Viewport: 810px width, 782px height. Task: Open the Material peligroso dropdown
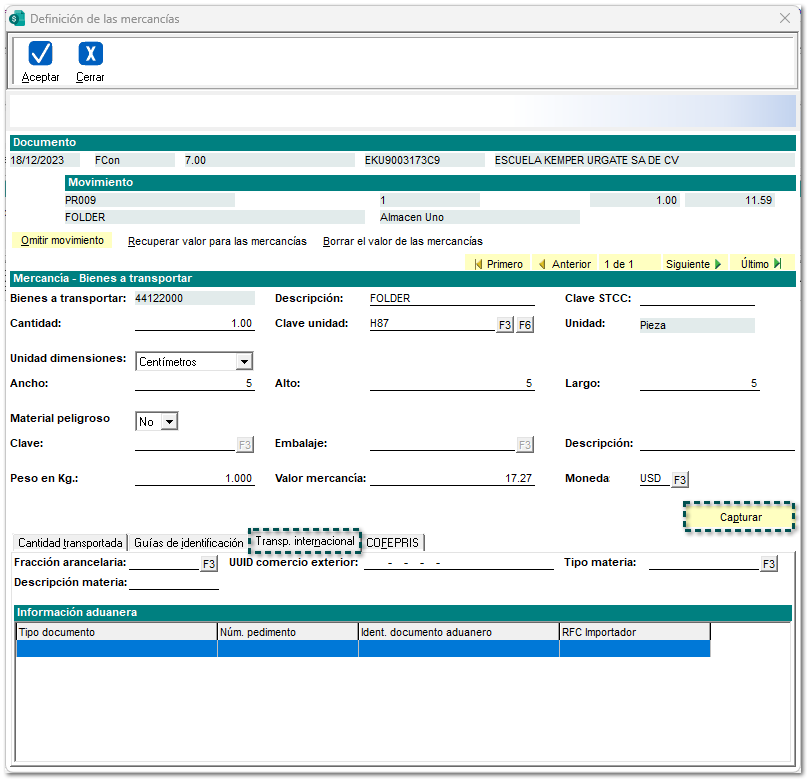tap(169, 422)
